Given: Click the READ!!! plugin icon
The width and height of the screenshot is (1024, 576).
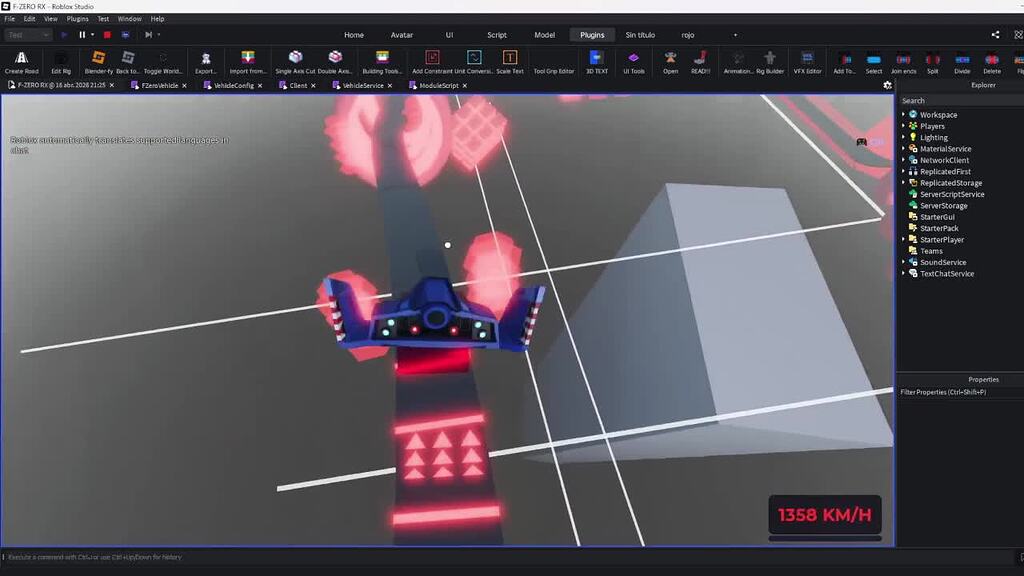Looking at the screenshot, I should pos(700,62).
